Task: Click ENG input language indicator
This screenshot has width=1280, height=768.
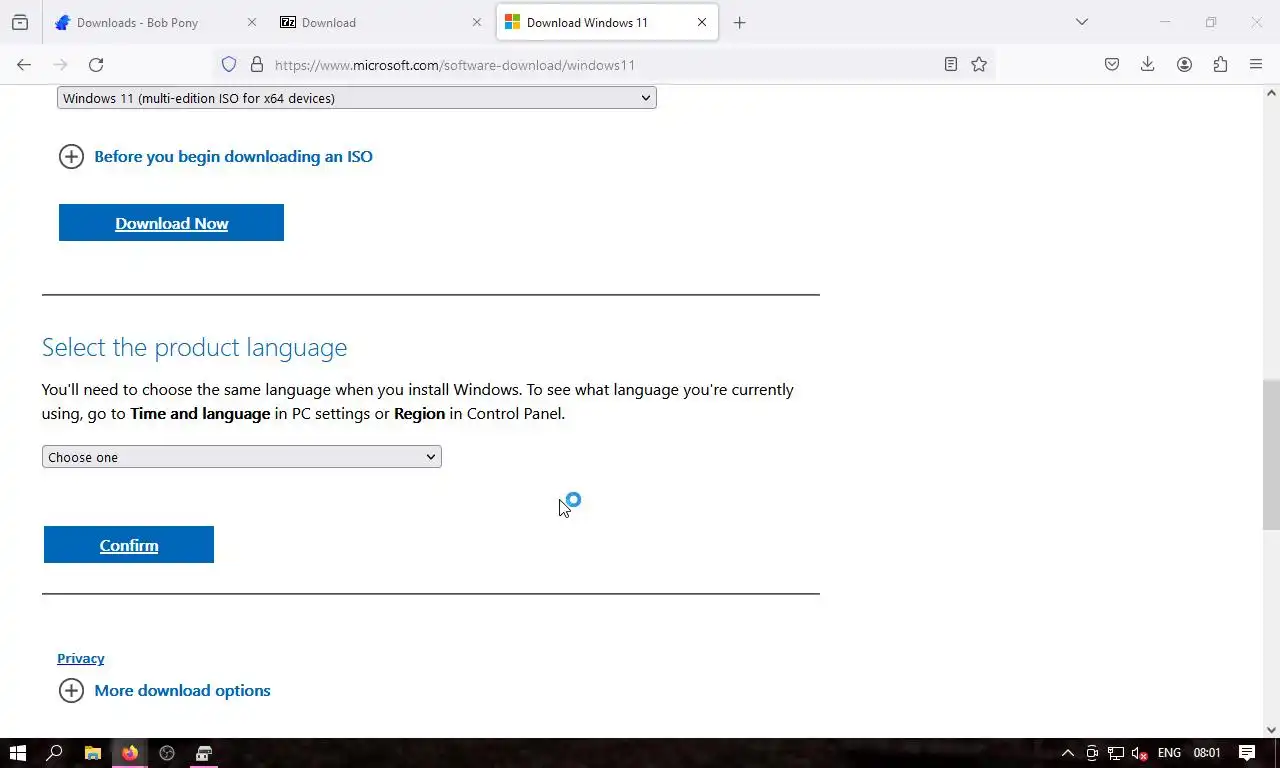Action: point(1169,753)
